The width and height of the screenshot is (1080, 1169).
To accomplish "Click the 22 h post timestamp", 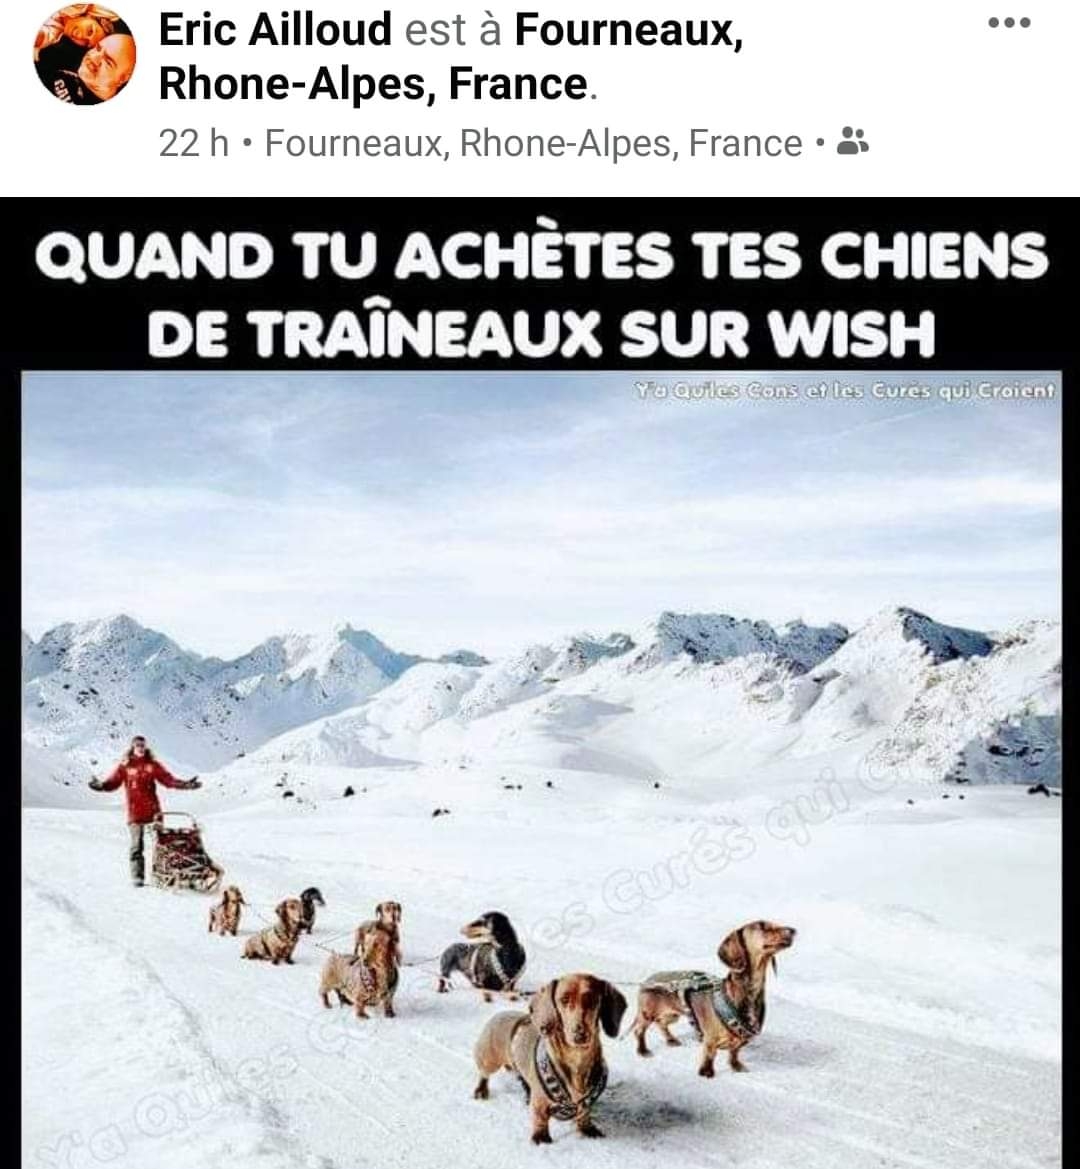I will click(193, 142).
